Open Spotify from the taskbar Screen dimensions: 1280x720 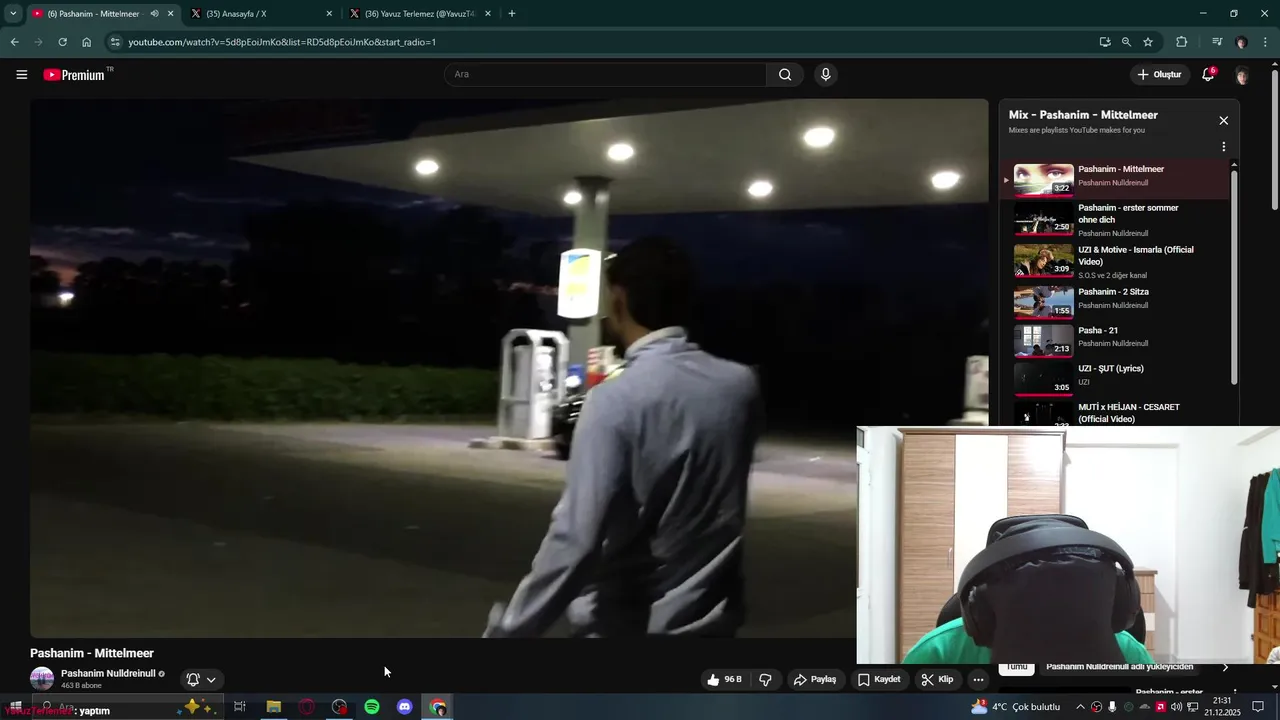[372, 707]
